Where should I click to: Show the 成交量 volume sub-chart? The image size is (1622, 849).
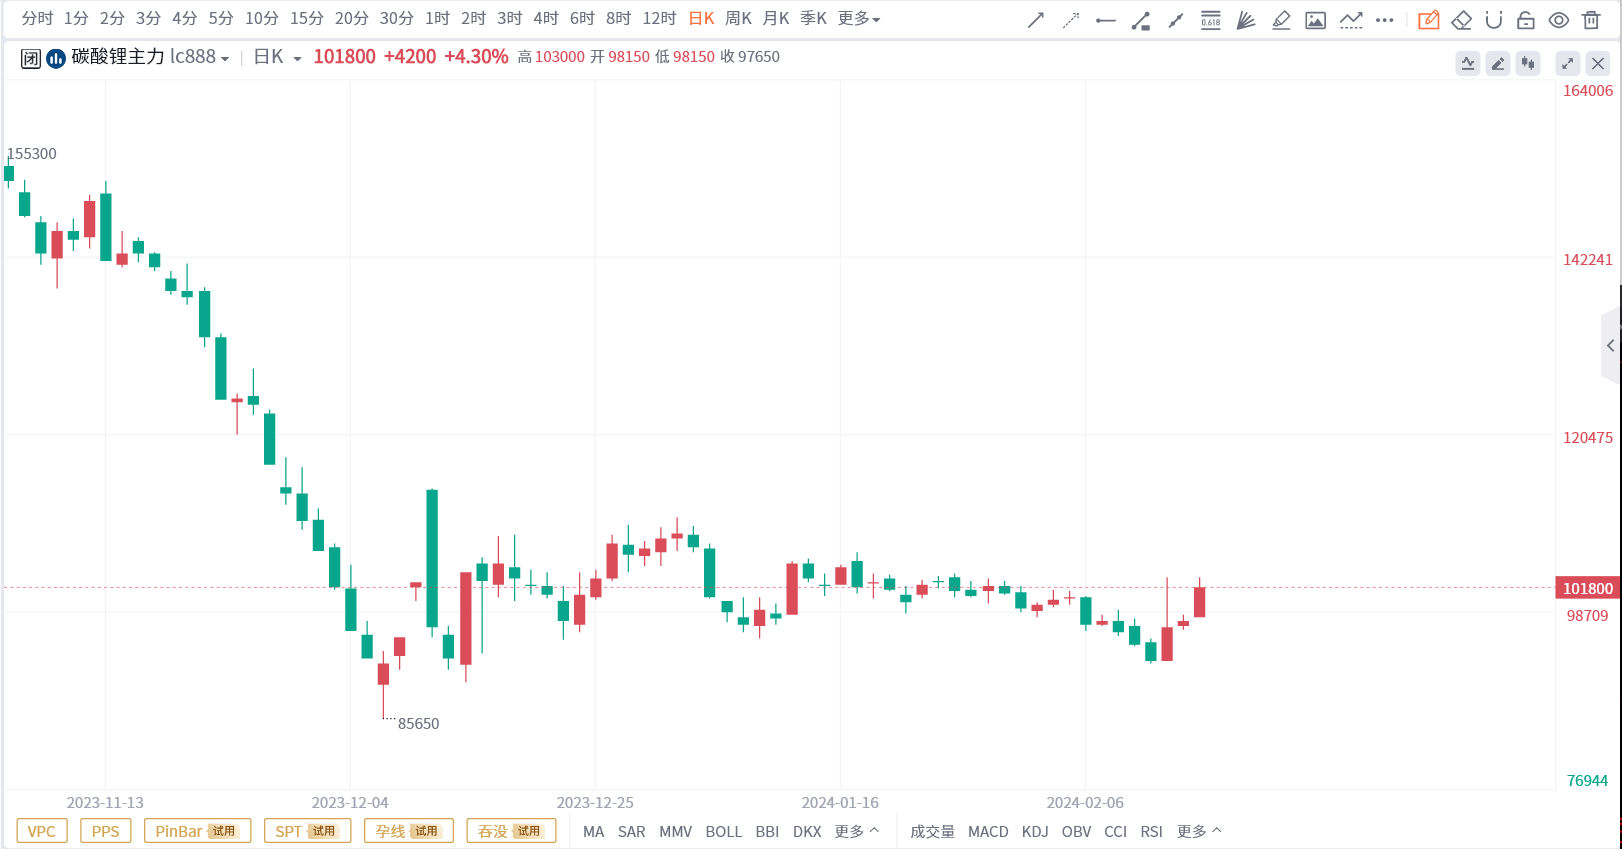[932, 831]
